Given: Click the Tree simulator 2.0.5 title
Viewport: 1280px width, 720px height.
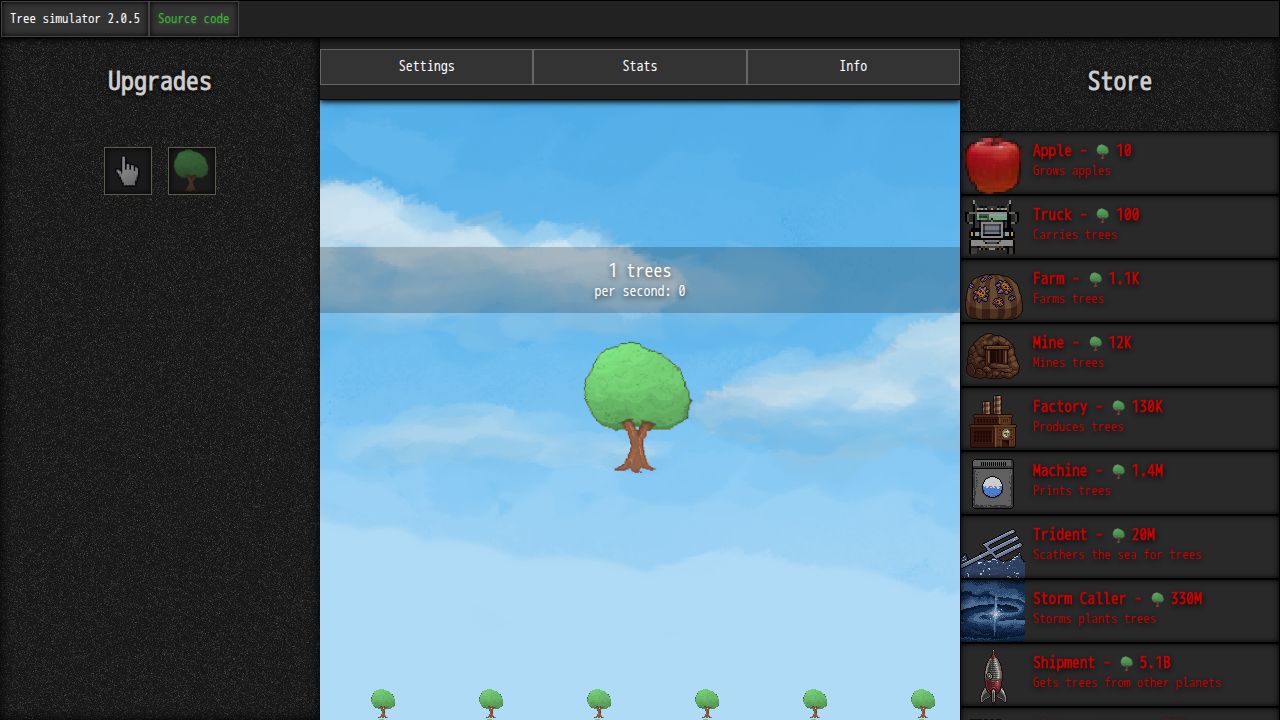Looking at the screenshot, I should 75,19.
